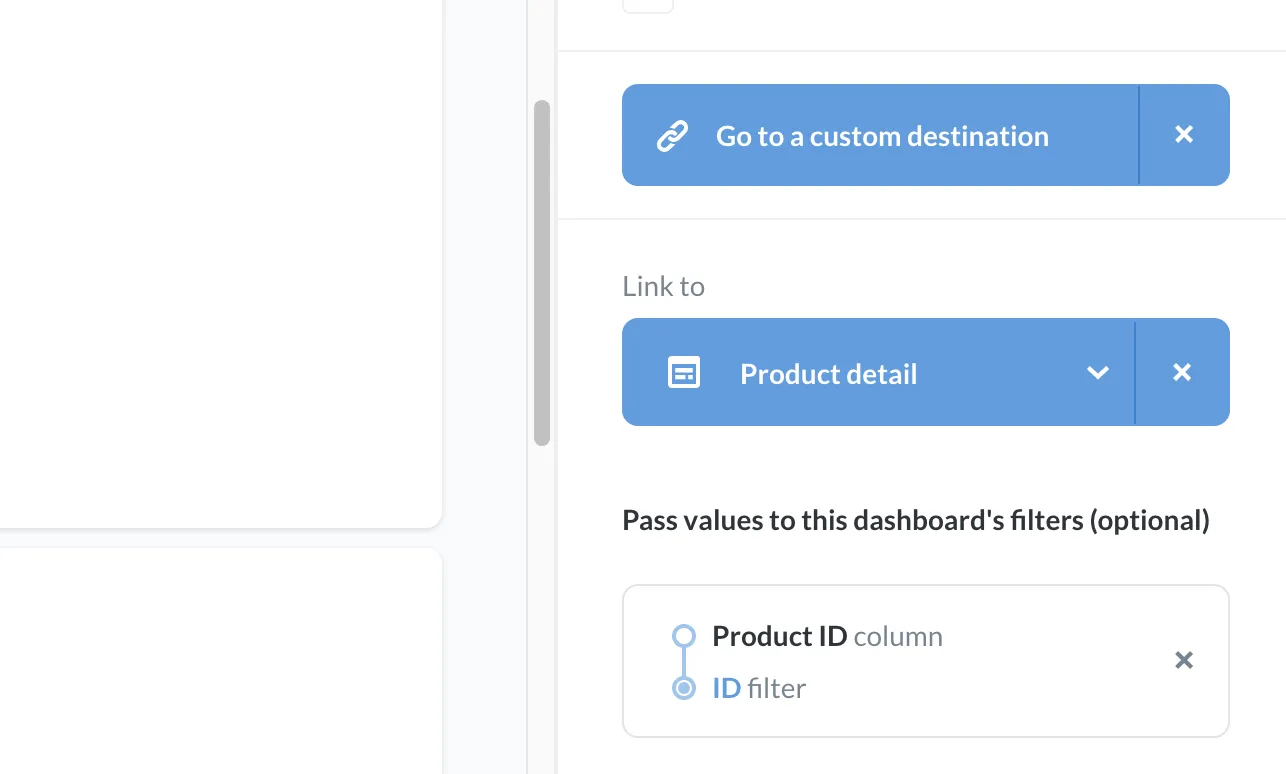
Task: Select the Product ID column mapping card
Action: 926,661
